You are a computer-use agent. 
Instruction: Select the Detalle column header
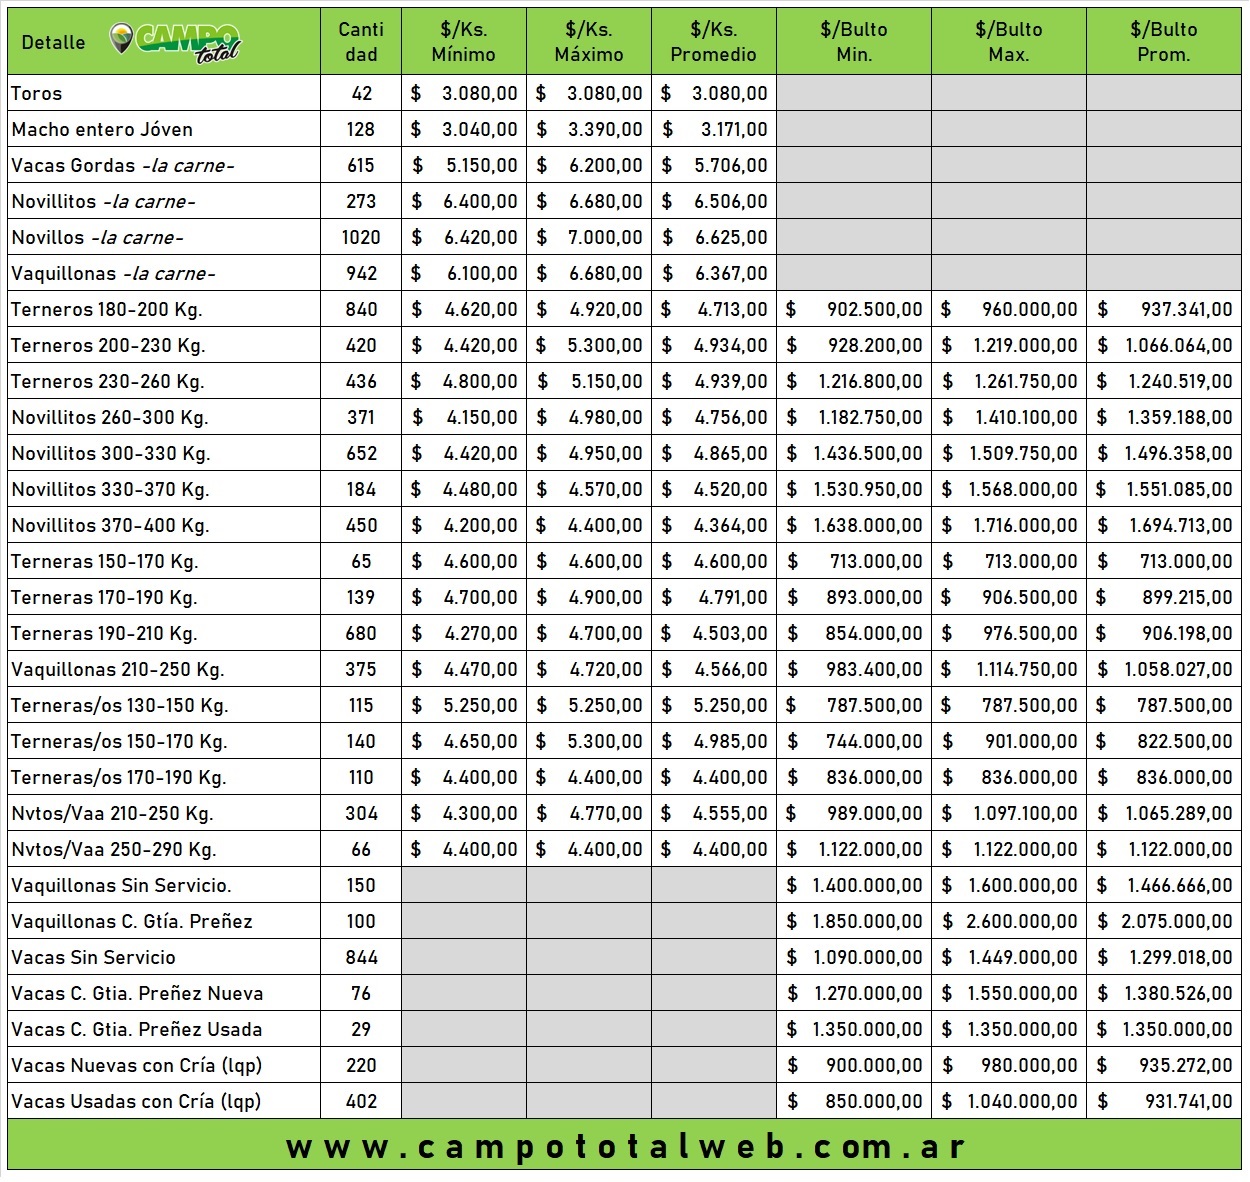53,42
